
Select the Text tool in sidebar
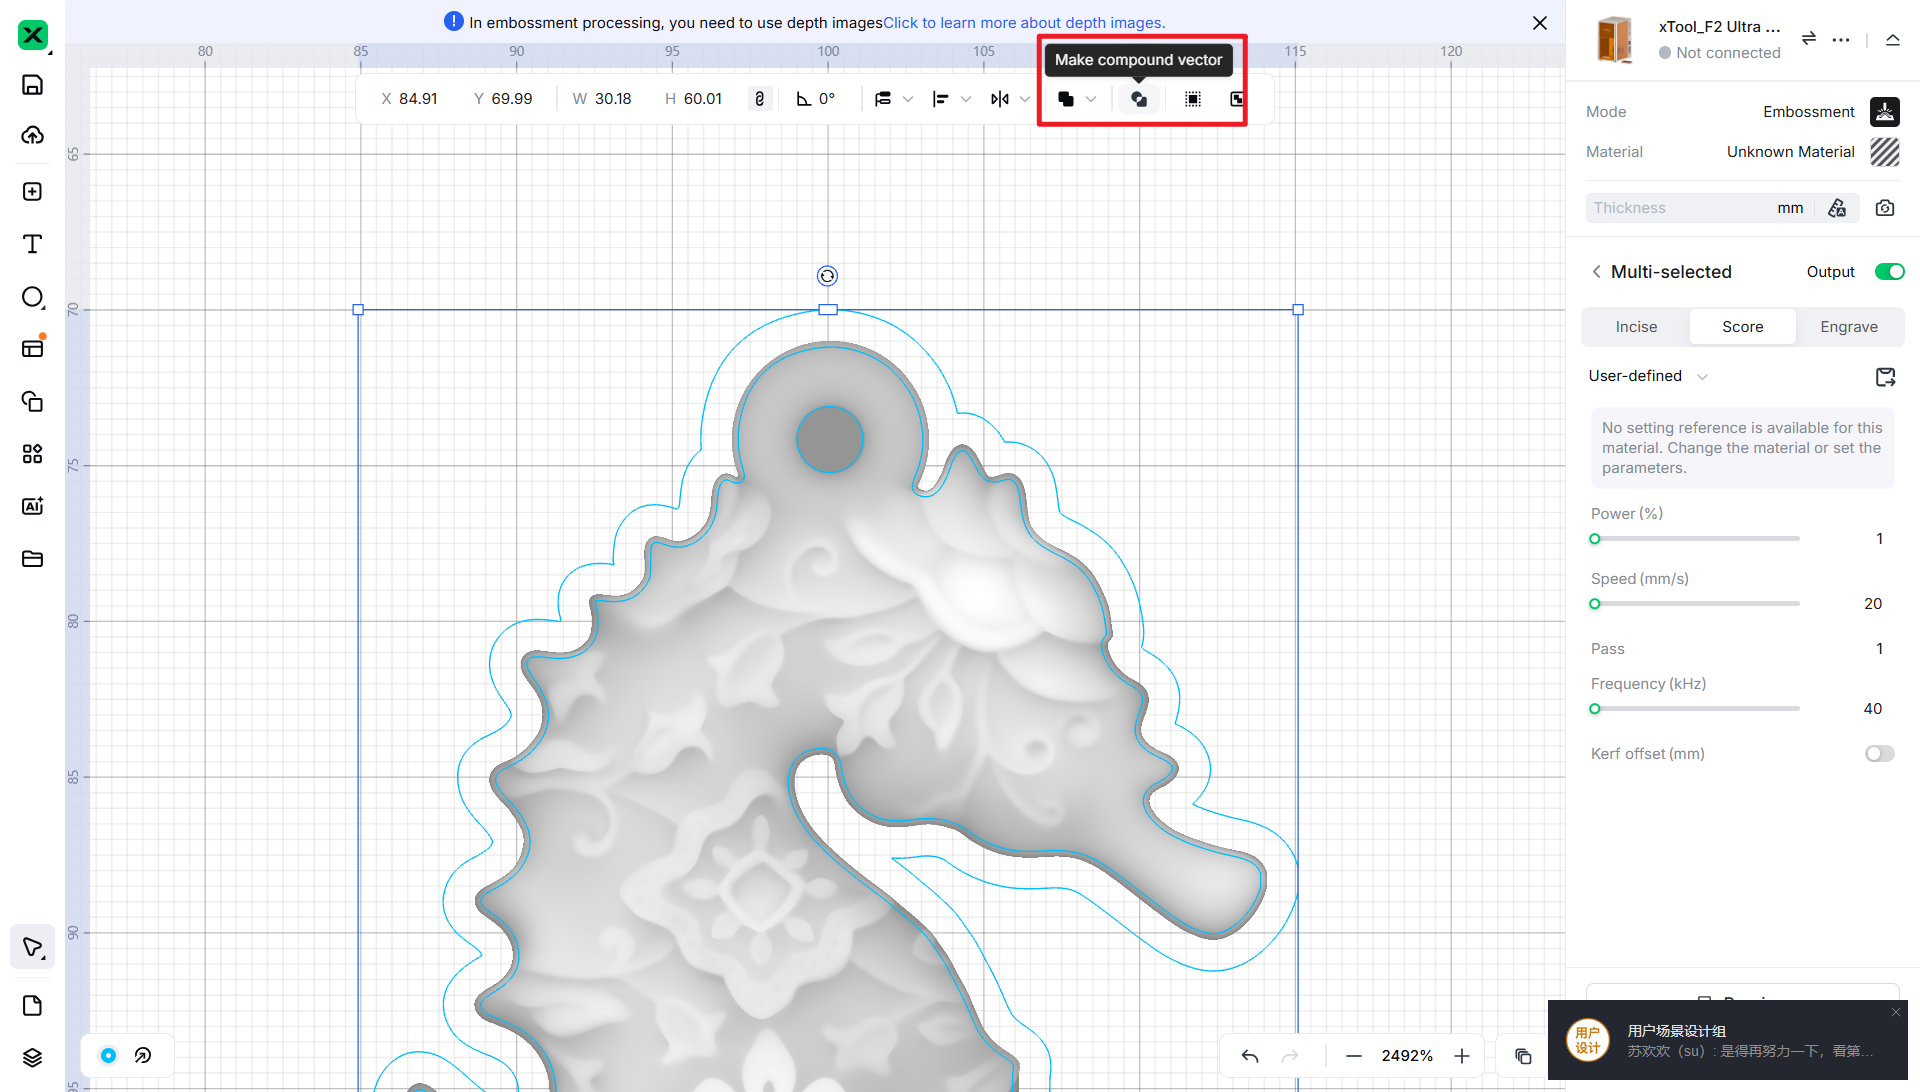(x=32, y=244)
